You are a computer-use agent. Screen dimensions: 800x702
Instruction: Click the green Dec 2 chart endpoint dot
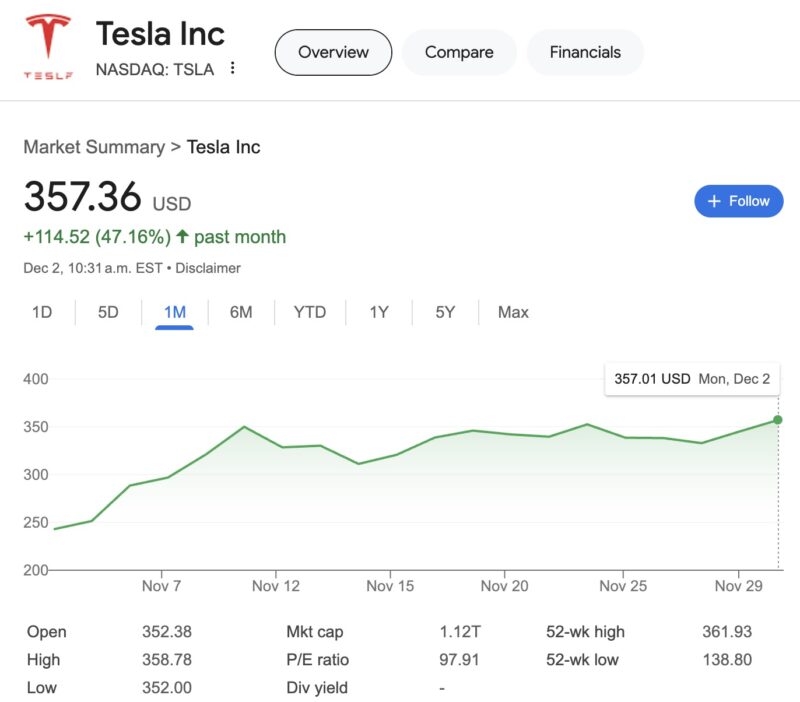tap(778, 420)
